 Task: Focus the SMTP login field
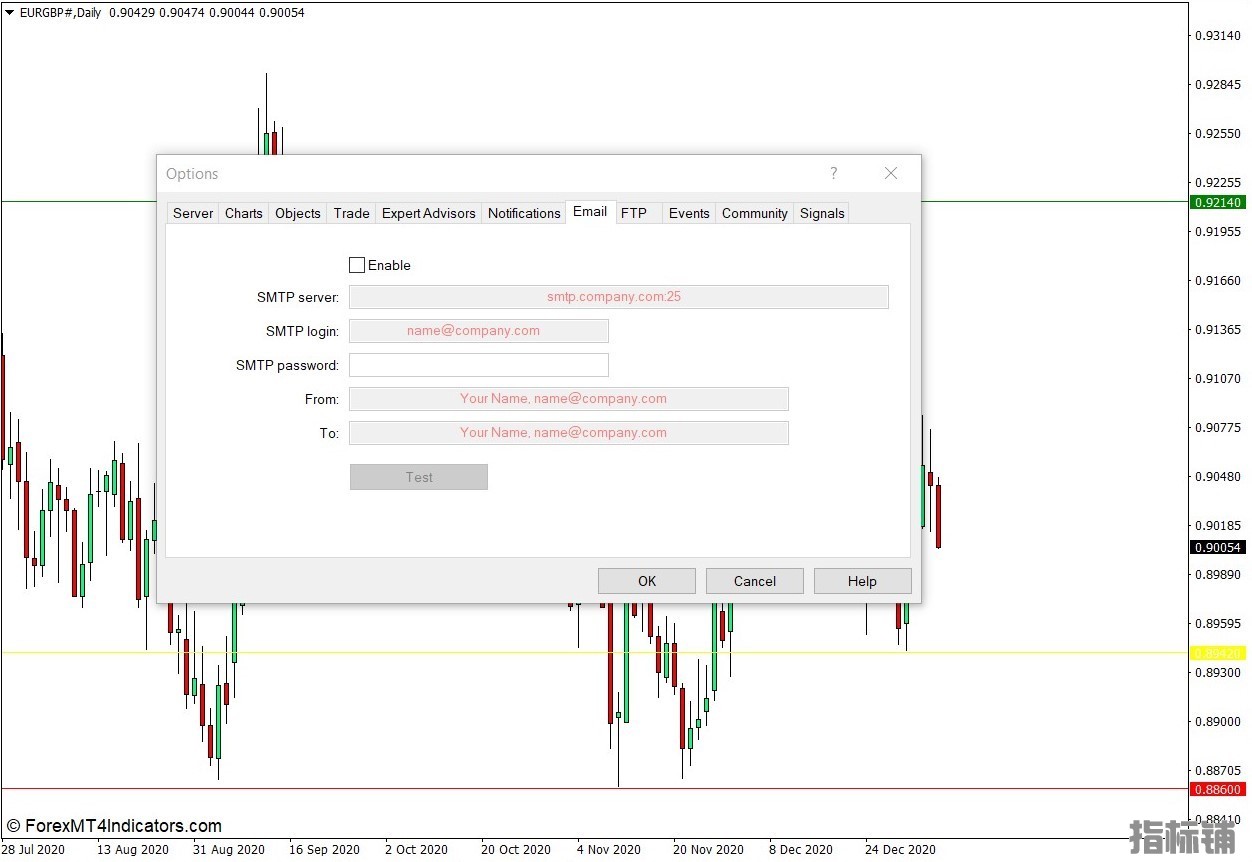[478, 331]
